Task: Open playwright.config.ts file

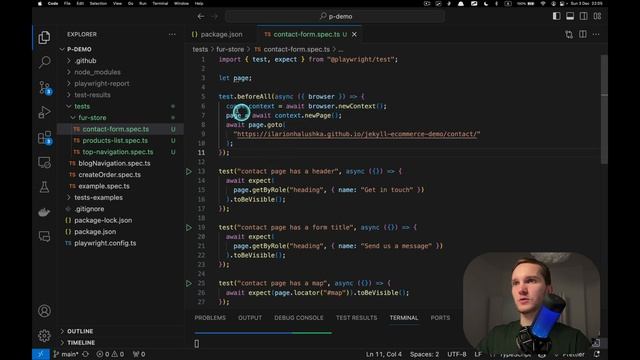Action: pyautogui.click(x=105, y=243)
